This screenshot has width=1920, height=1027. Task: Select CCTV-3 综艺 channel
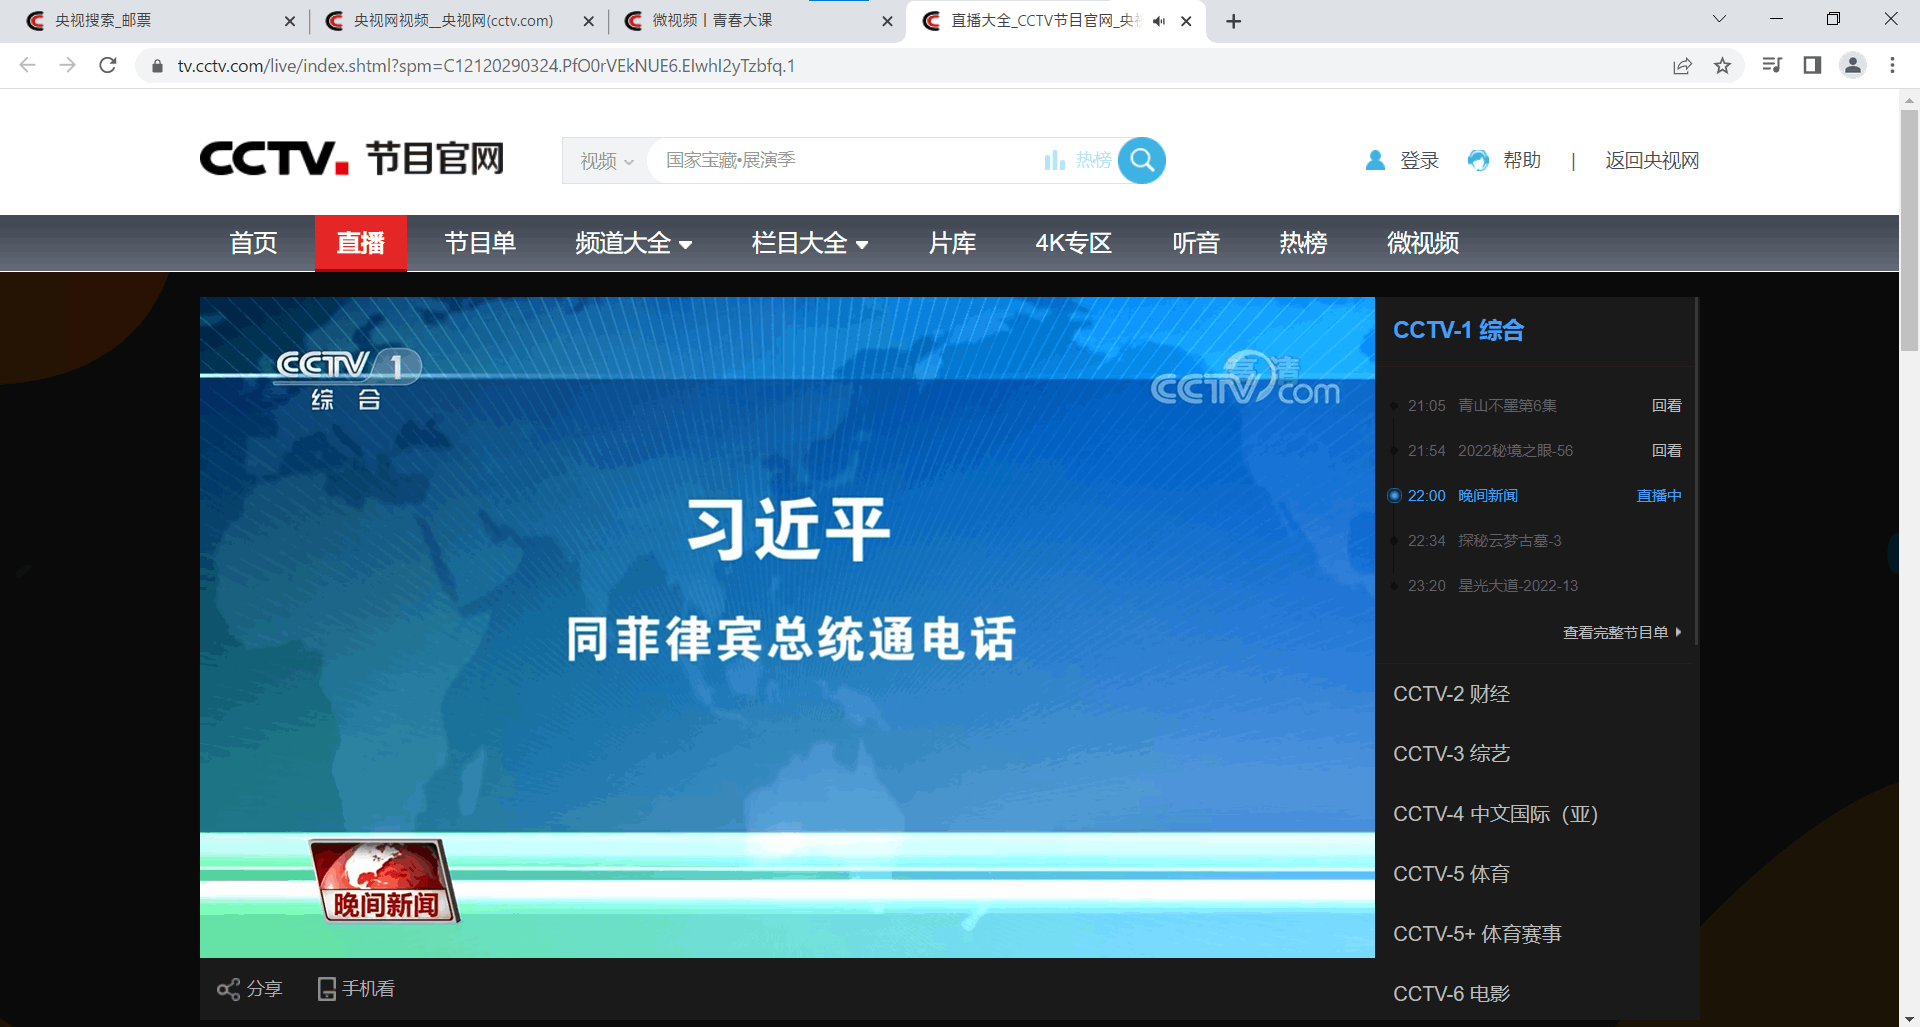click(x=1451, y=754)
